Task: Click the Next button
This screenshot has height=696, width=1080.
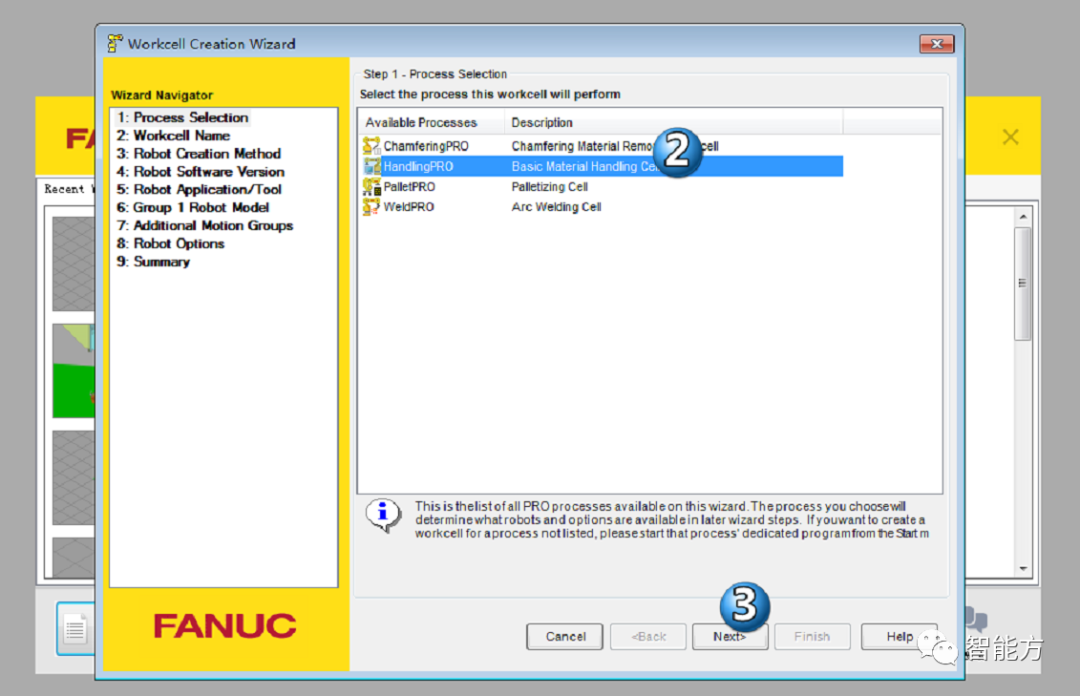Action: (729, 637)
